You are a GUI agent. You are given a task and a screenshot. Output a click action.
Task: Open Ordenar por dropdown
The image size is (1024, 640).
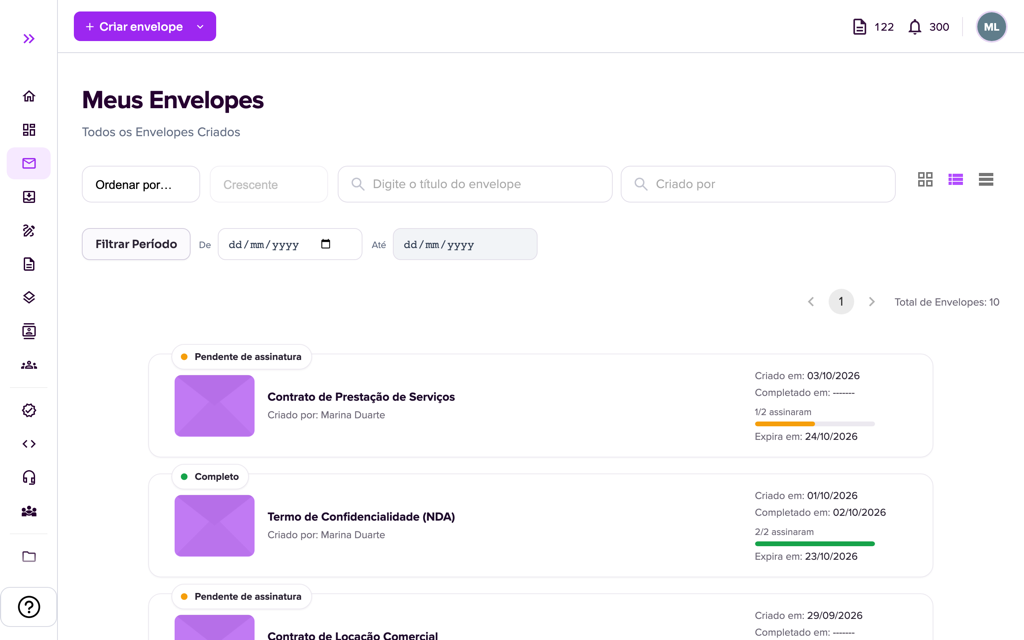click(x=140, y=184)
